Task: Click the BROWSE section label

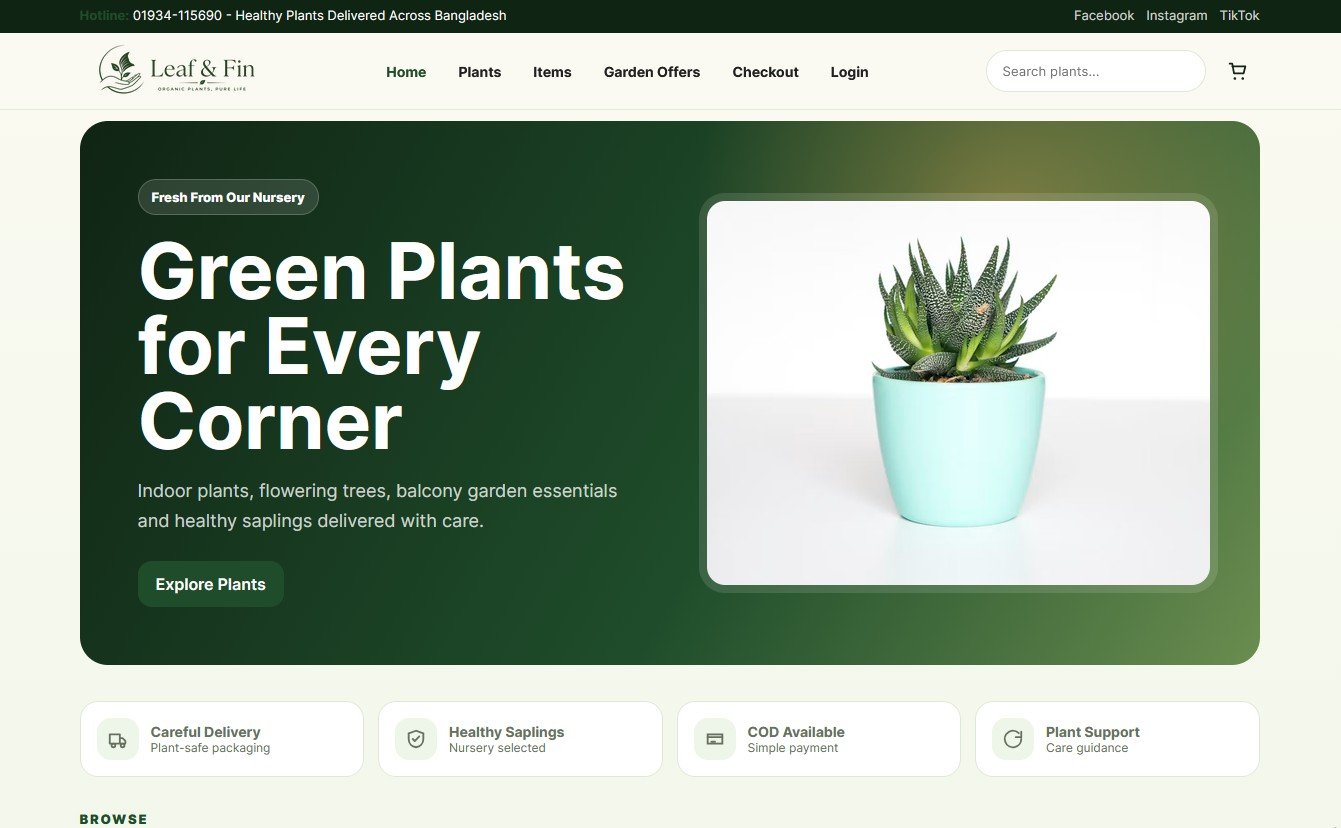Action: [x=114, y=819]
